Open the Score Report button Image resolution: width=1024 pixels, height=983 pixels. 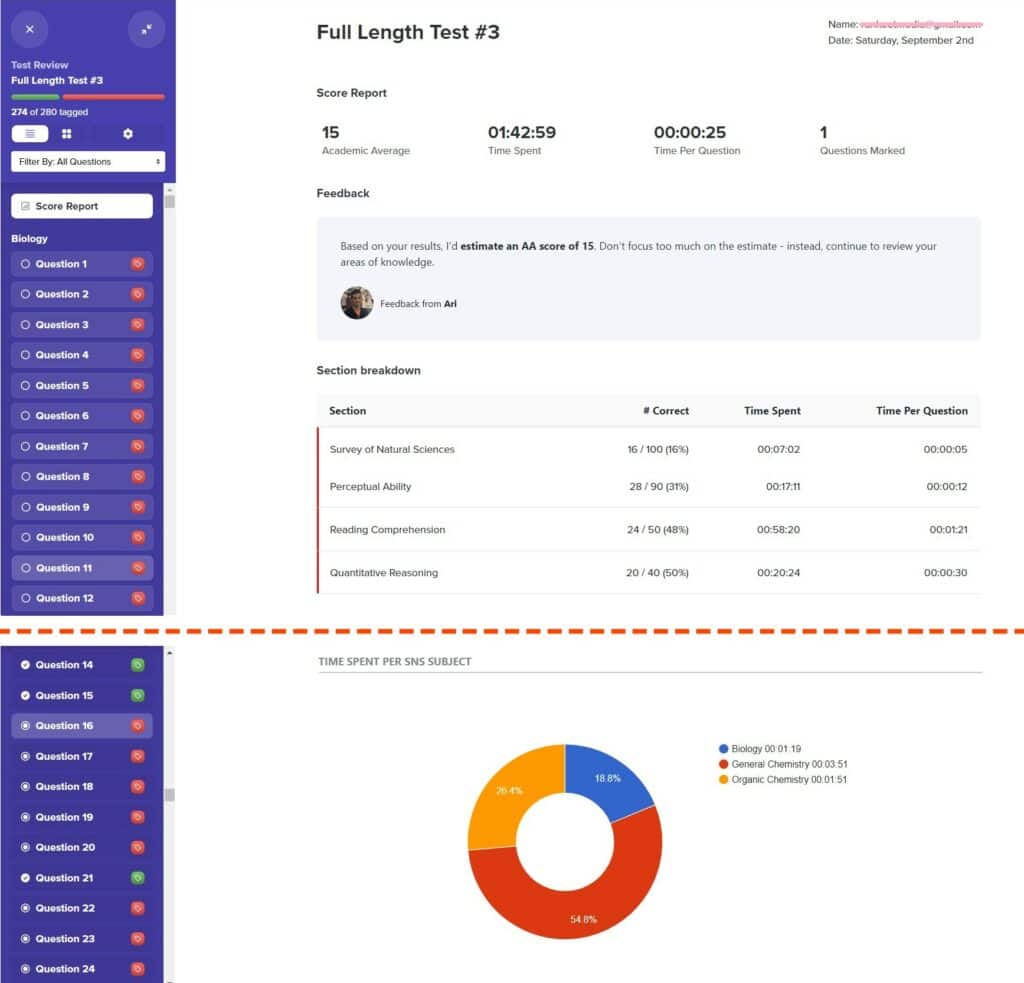pos(81,205)
